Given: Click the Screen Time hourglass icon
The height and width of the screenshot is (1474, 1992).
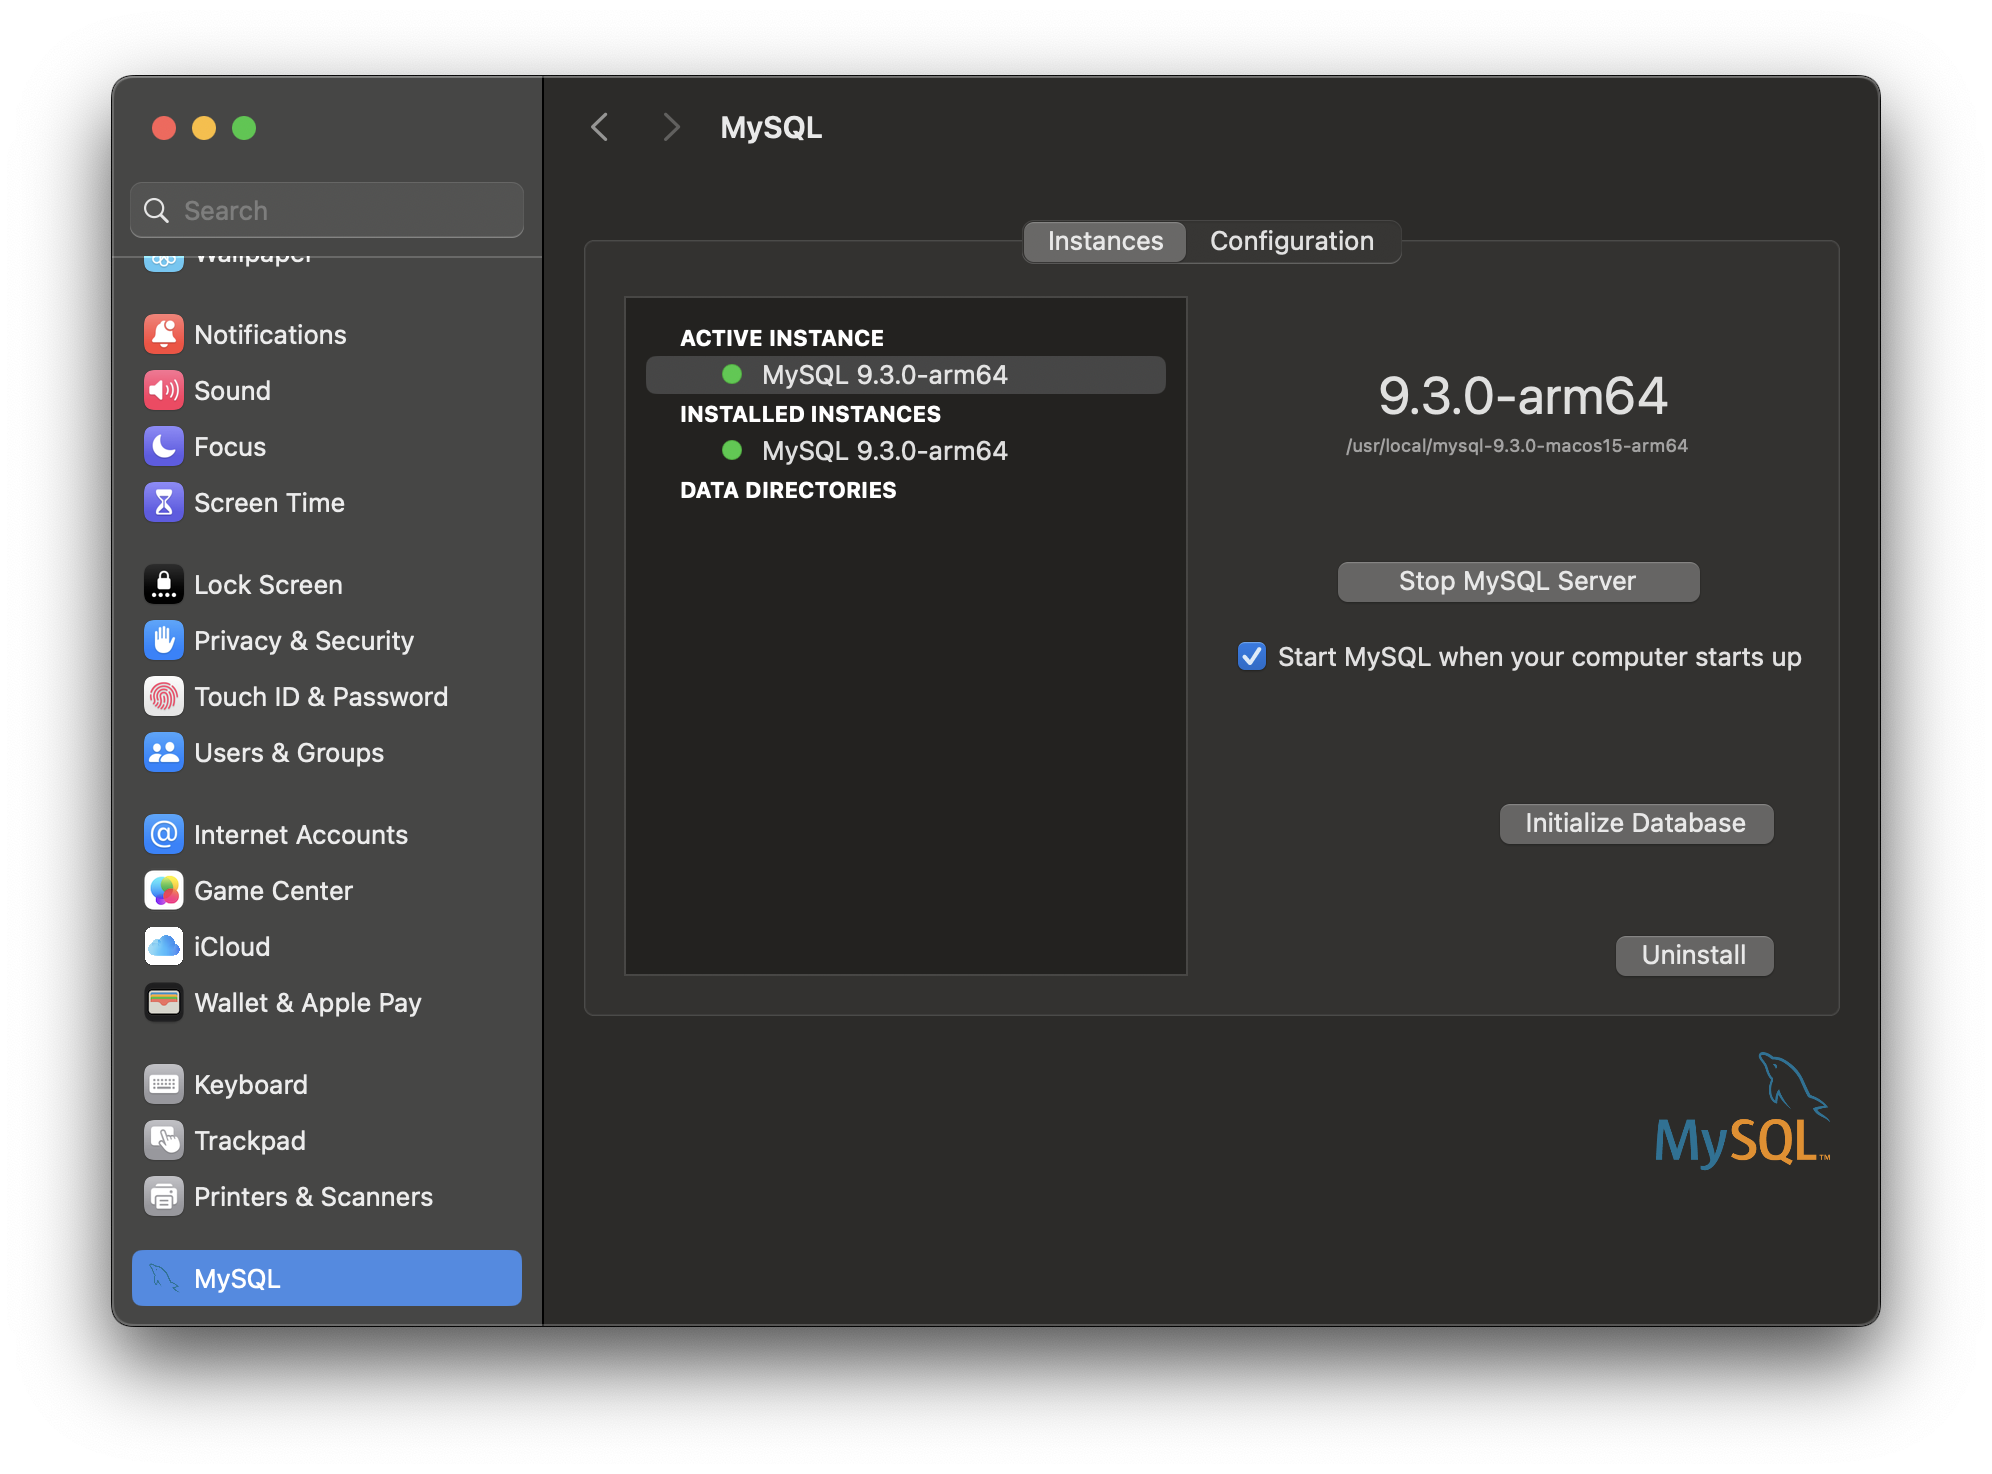Looking at the screenshot, I should click(x=163, y=503).
